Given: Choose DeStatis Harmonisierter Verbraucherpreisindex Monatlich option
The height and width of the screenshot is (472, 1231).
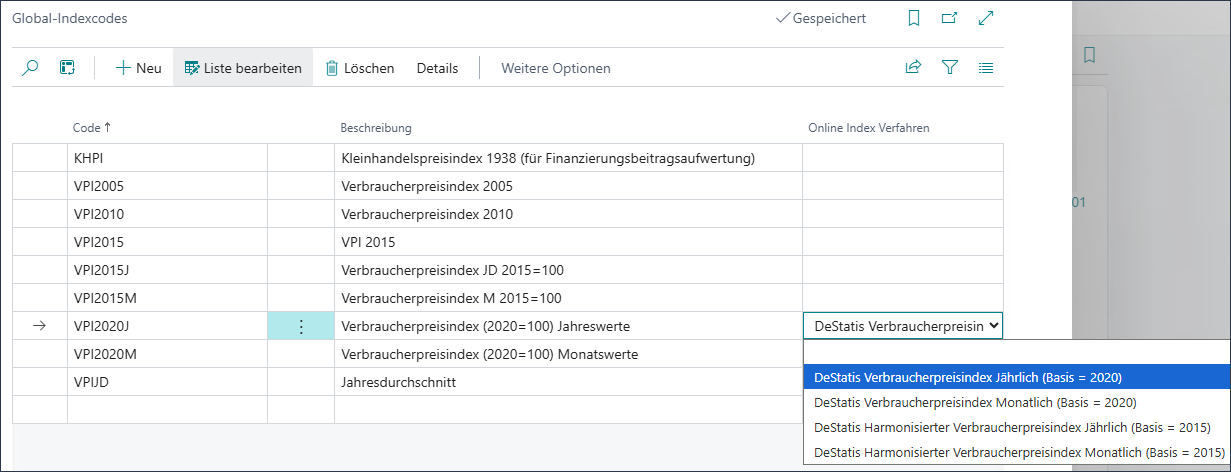Looking at the screenshot, I should [1015, 452].
